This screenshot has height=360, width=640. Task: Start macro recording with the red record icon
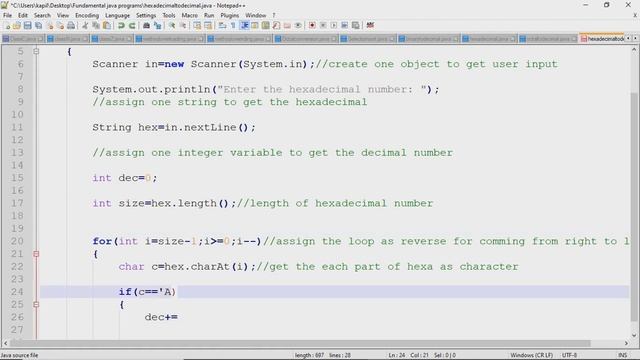[312, 26]
